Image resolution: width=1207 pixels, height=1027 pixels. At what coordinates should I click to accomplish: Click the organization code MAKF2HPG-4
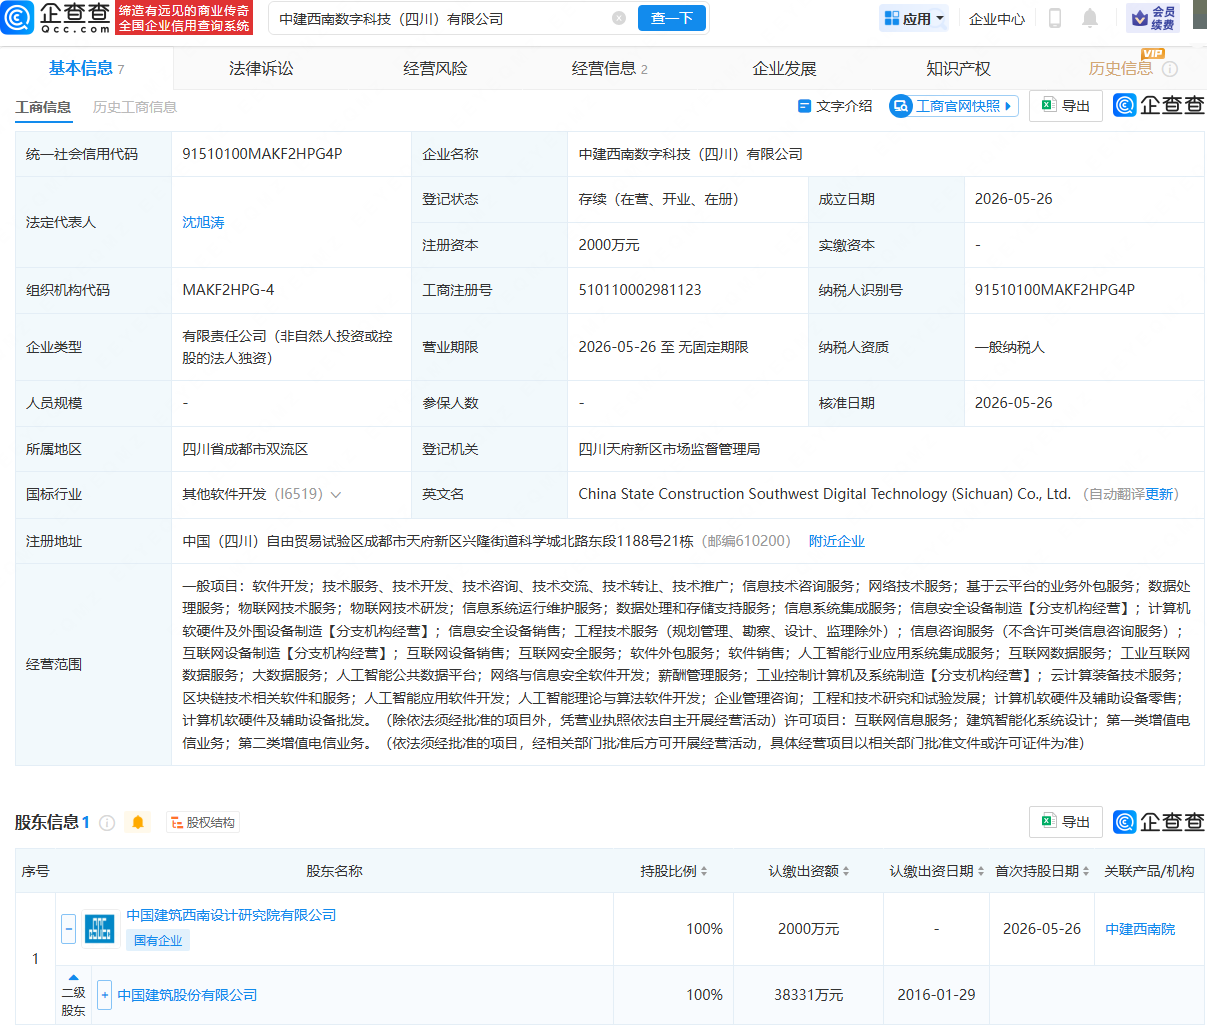click(228, 290)
